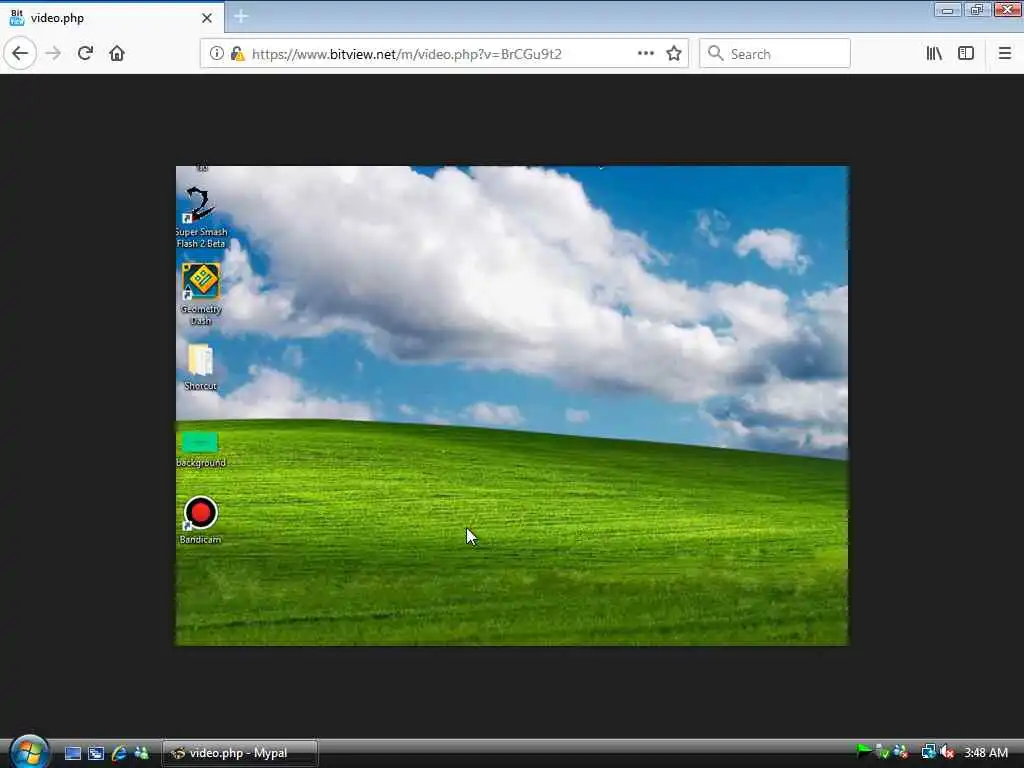Screen dimensions: 1024x768
Task: Click the green checkmark tray icon
Action: [882, 752]
